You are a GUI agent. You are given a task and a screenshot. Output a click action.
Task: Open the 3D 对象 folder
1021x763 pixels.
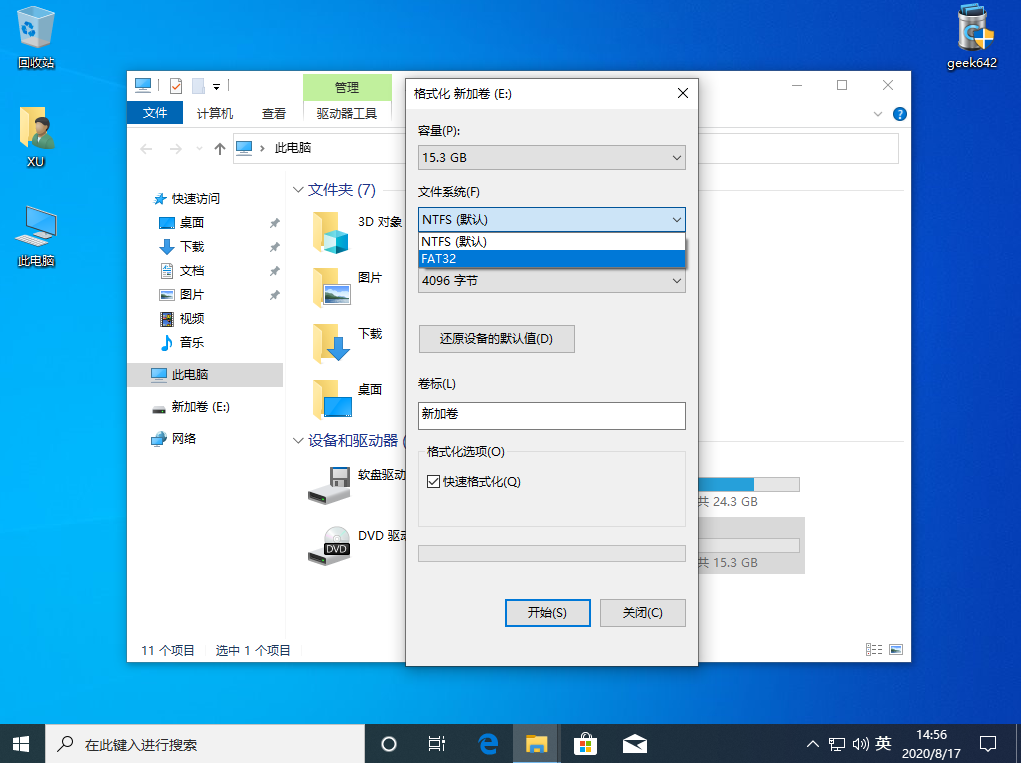357,232
